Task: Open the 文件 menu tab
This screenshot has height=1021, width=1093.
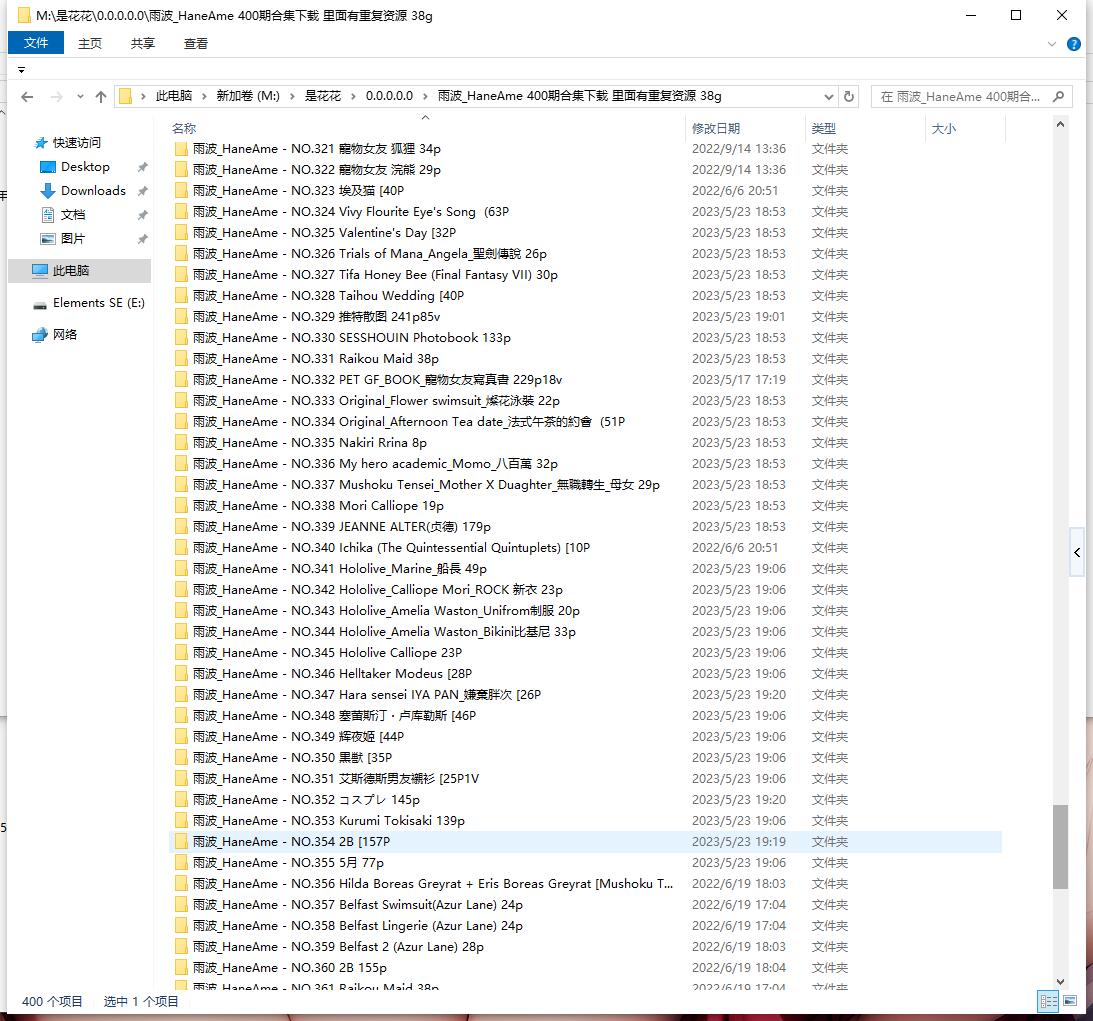Action: (x=36, y=43)
